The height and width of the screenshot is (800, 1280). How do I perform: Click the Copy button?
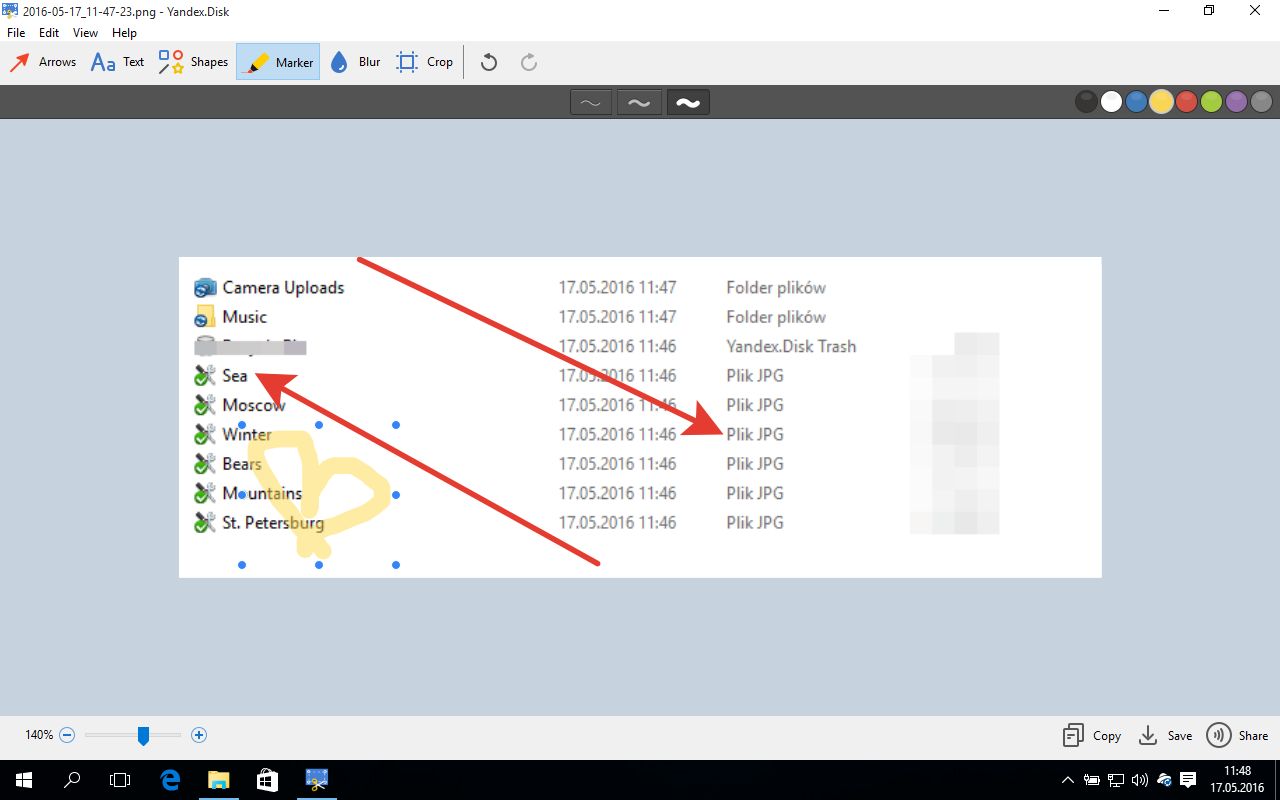[1091, 735]
